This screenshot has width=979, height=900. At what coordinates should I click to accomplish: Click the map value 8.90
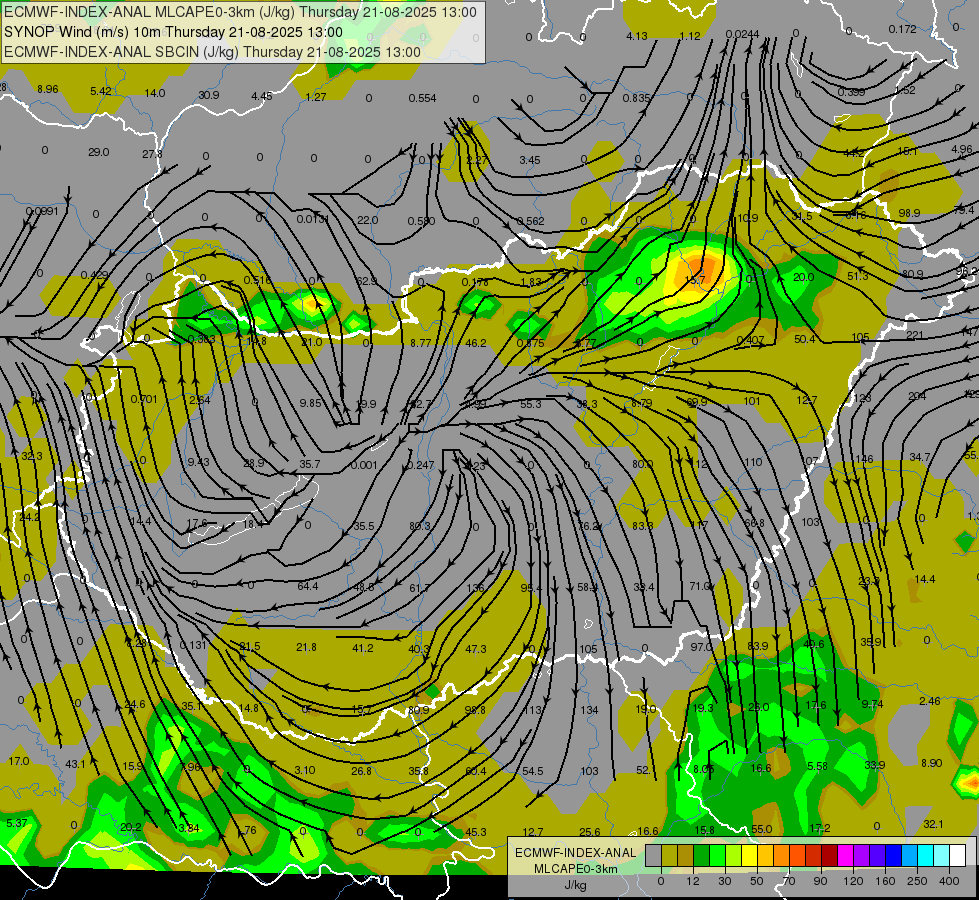coord(932,763)
